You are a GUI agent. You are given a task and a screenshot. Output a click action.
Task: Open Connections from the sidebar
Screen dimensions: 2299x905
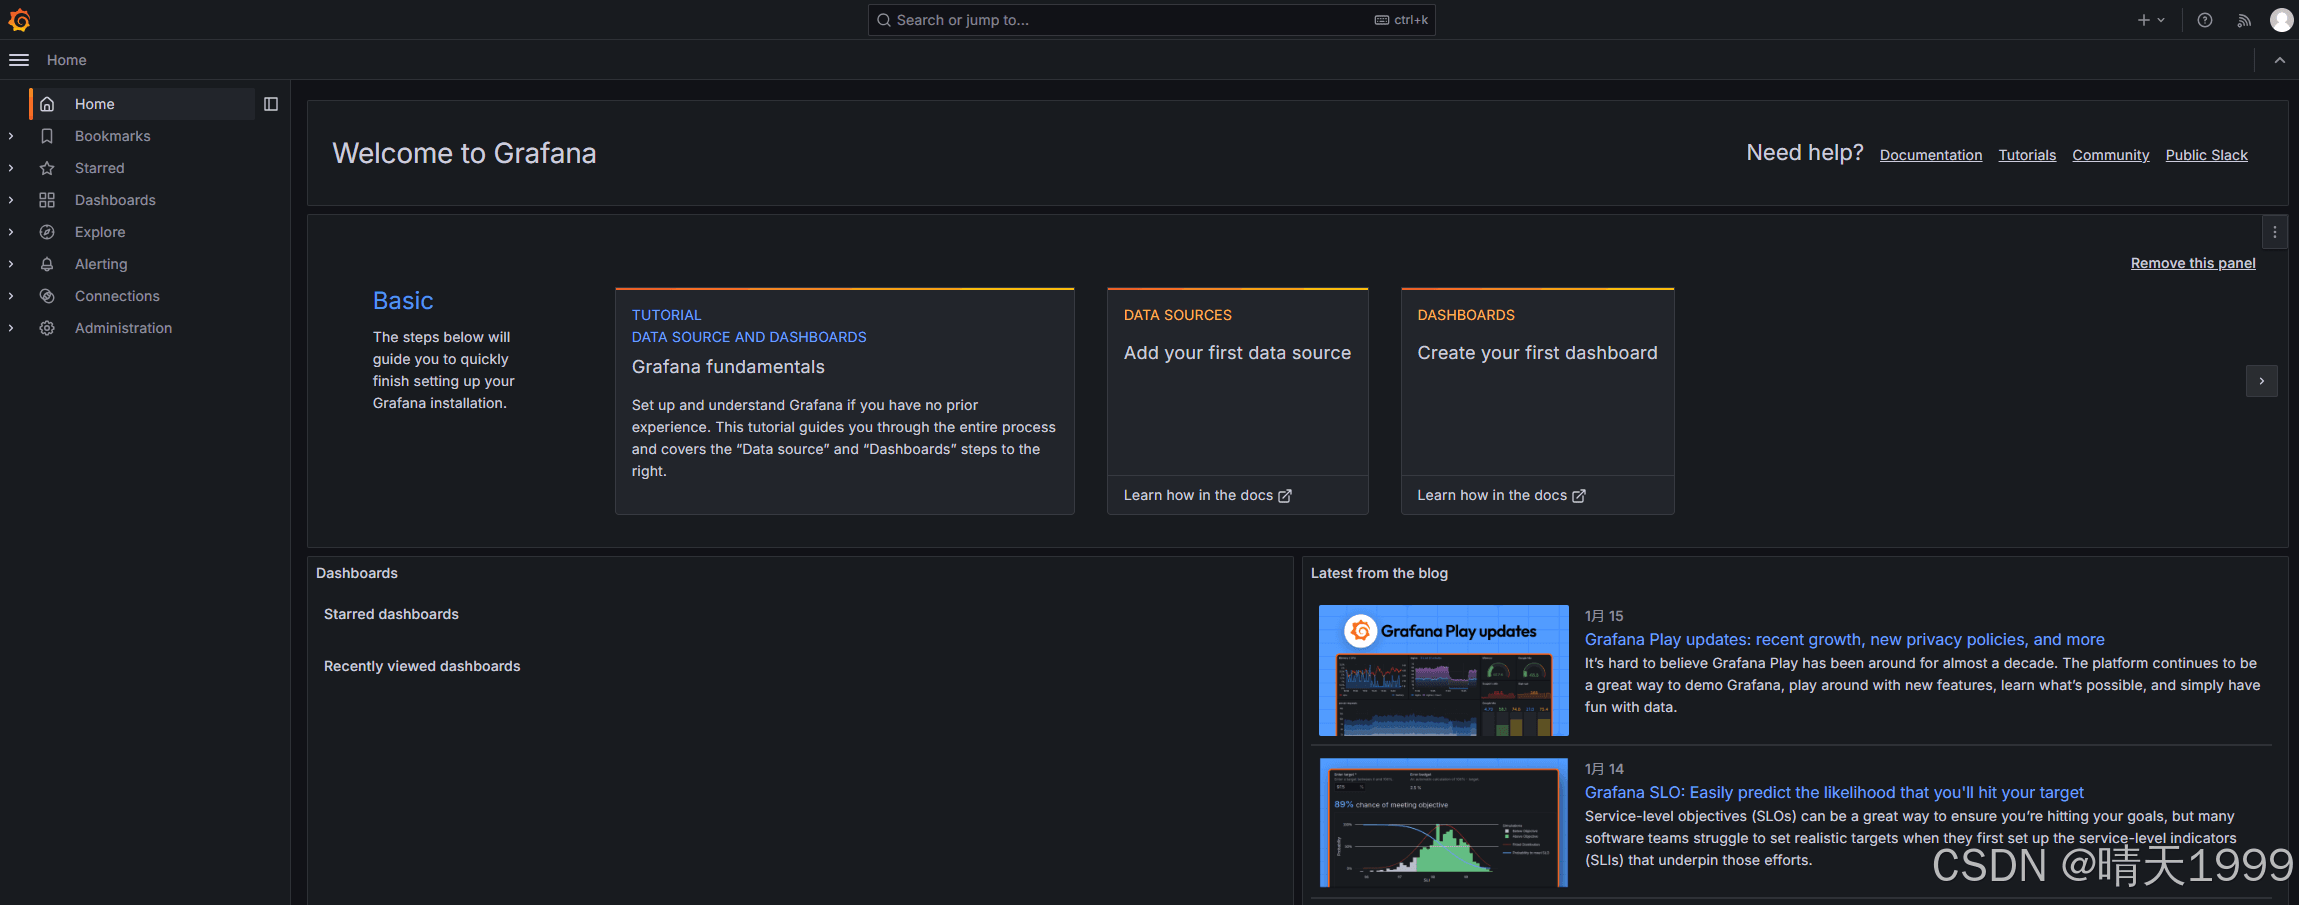[117, 296]
